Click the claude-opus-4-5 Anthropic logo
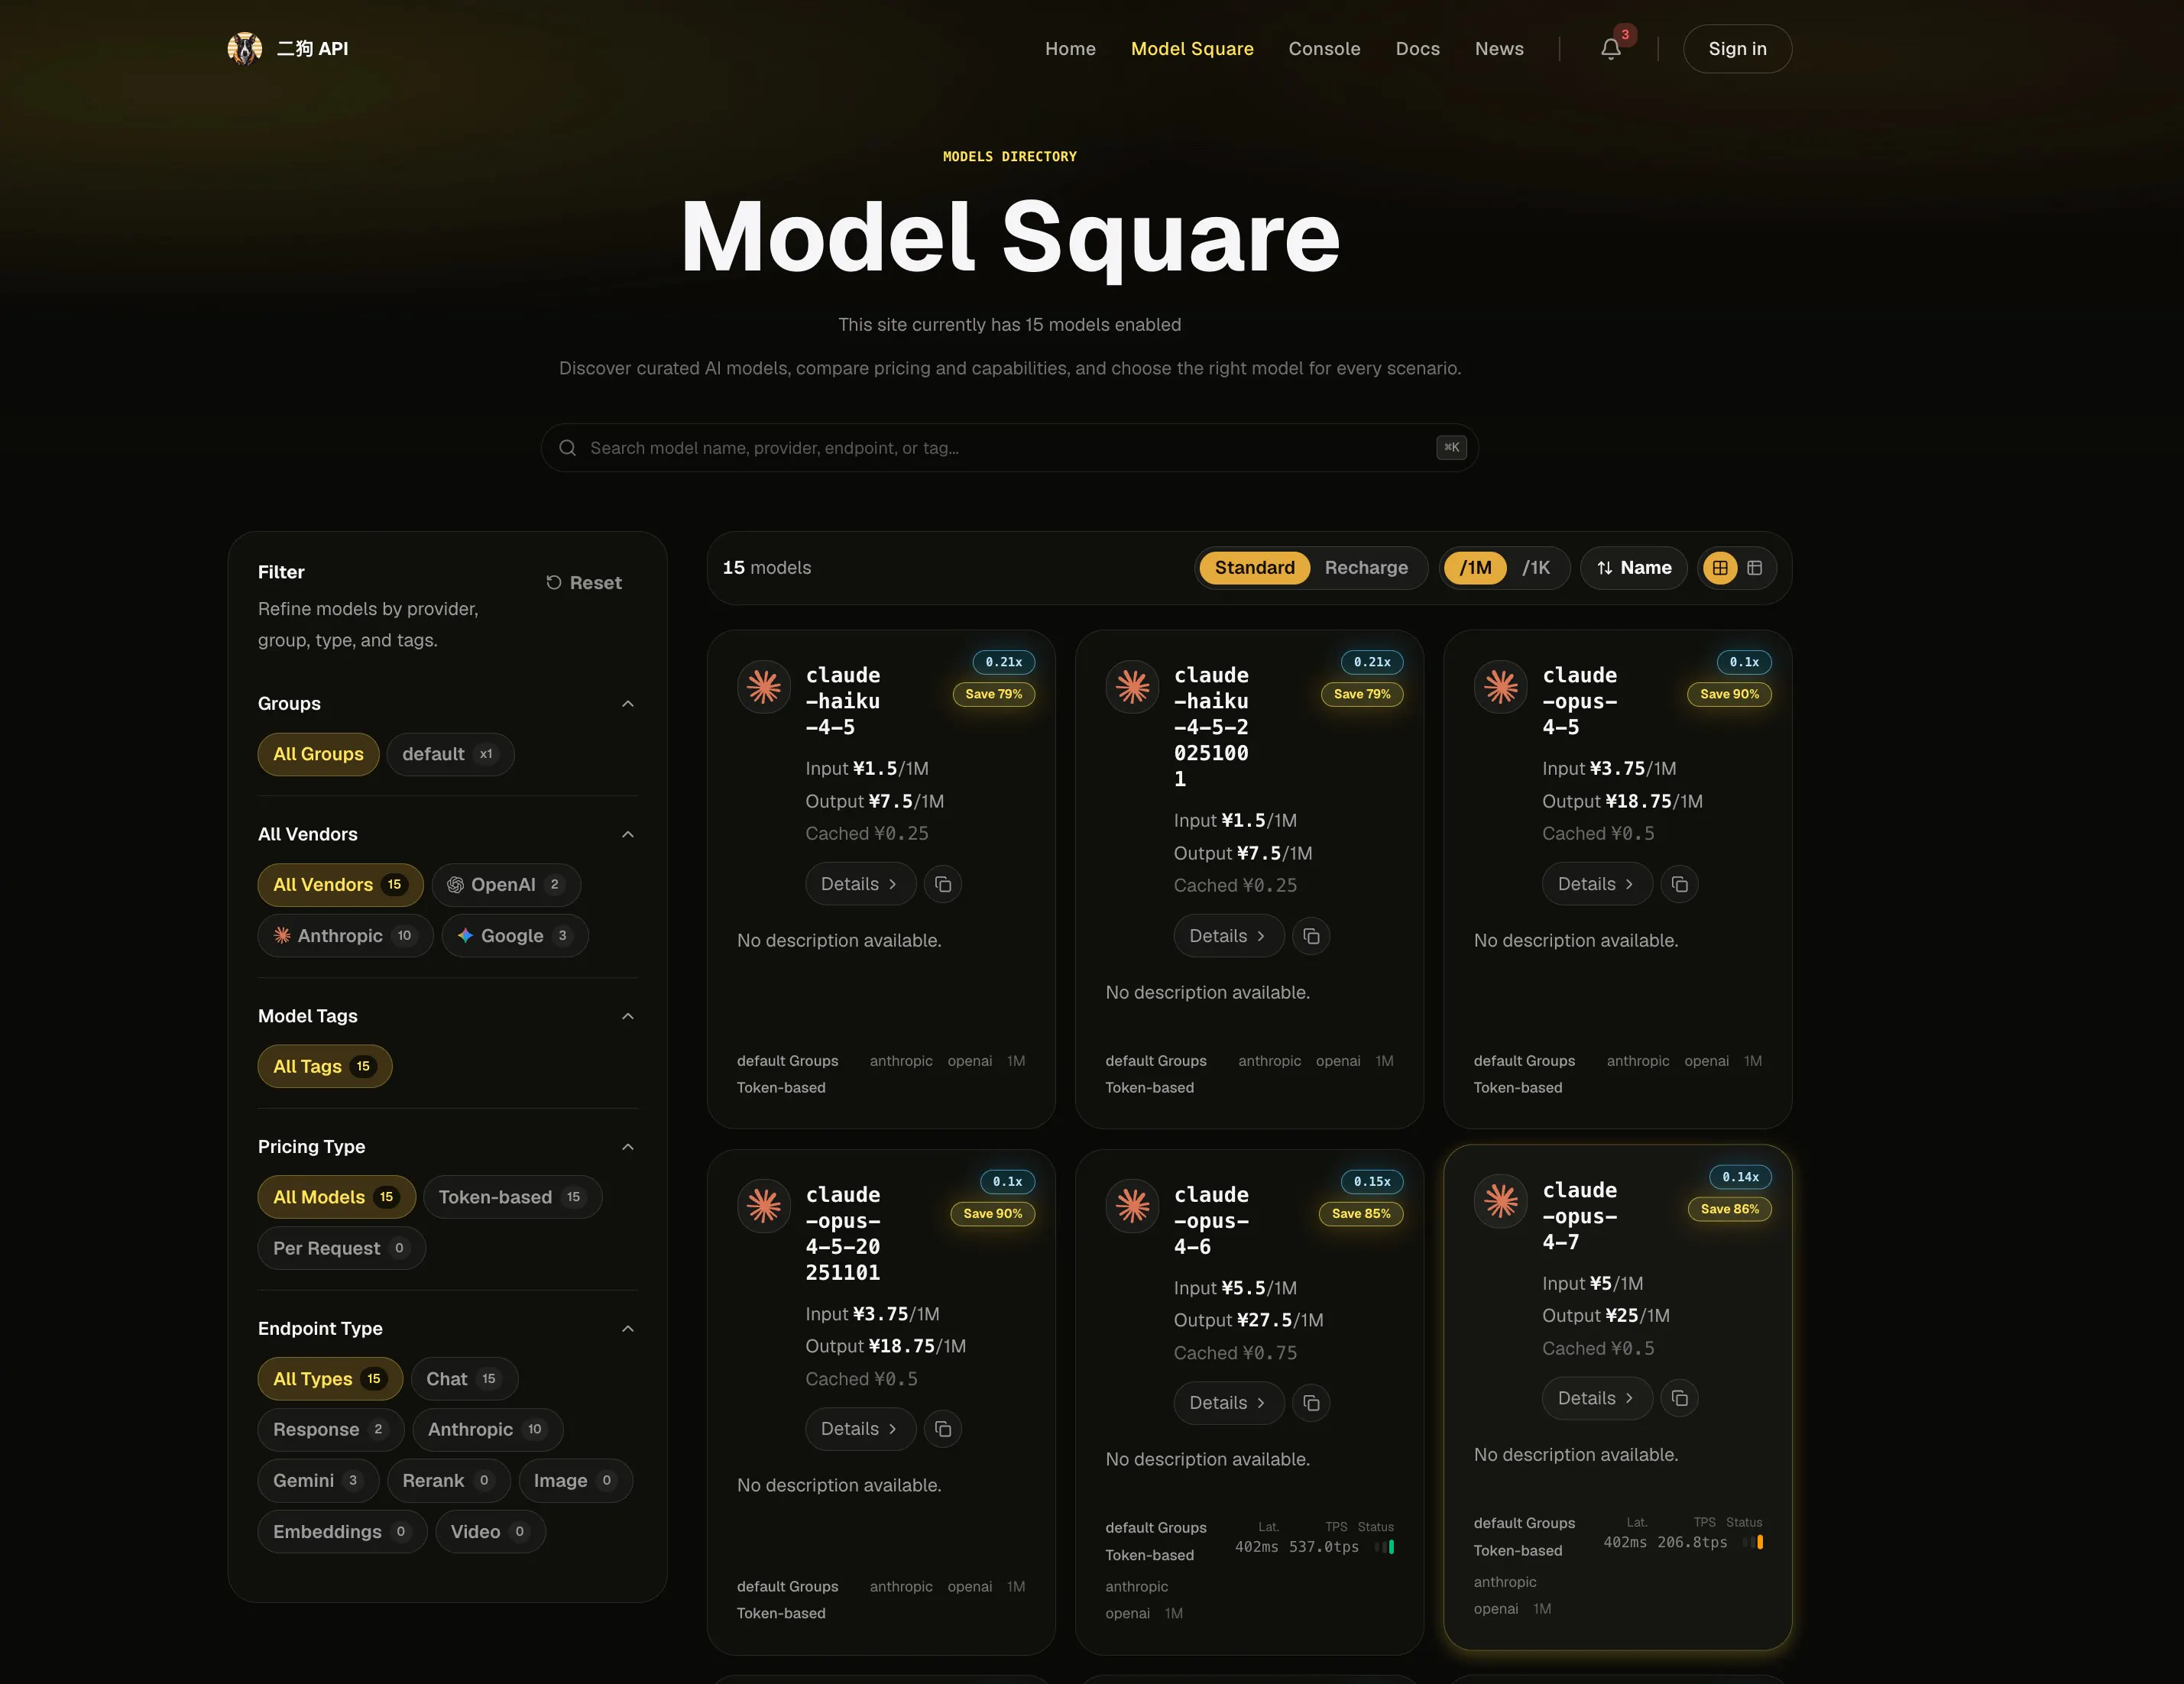 tap(1501, 687)
